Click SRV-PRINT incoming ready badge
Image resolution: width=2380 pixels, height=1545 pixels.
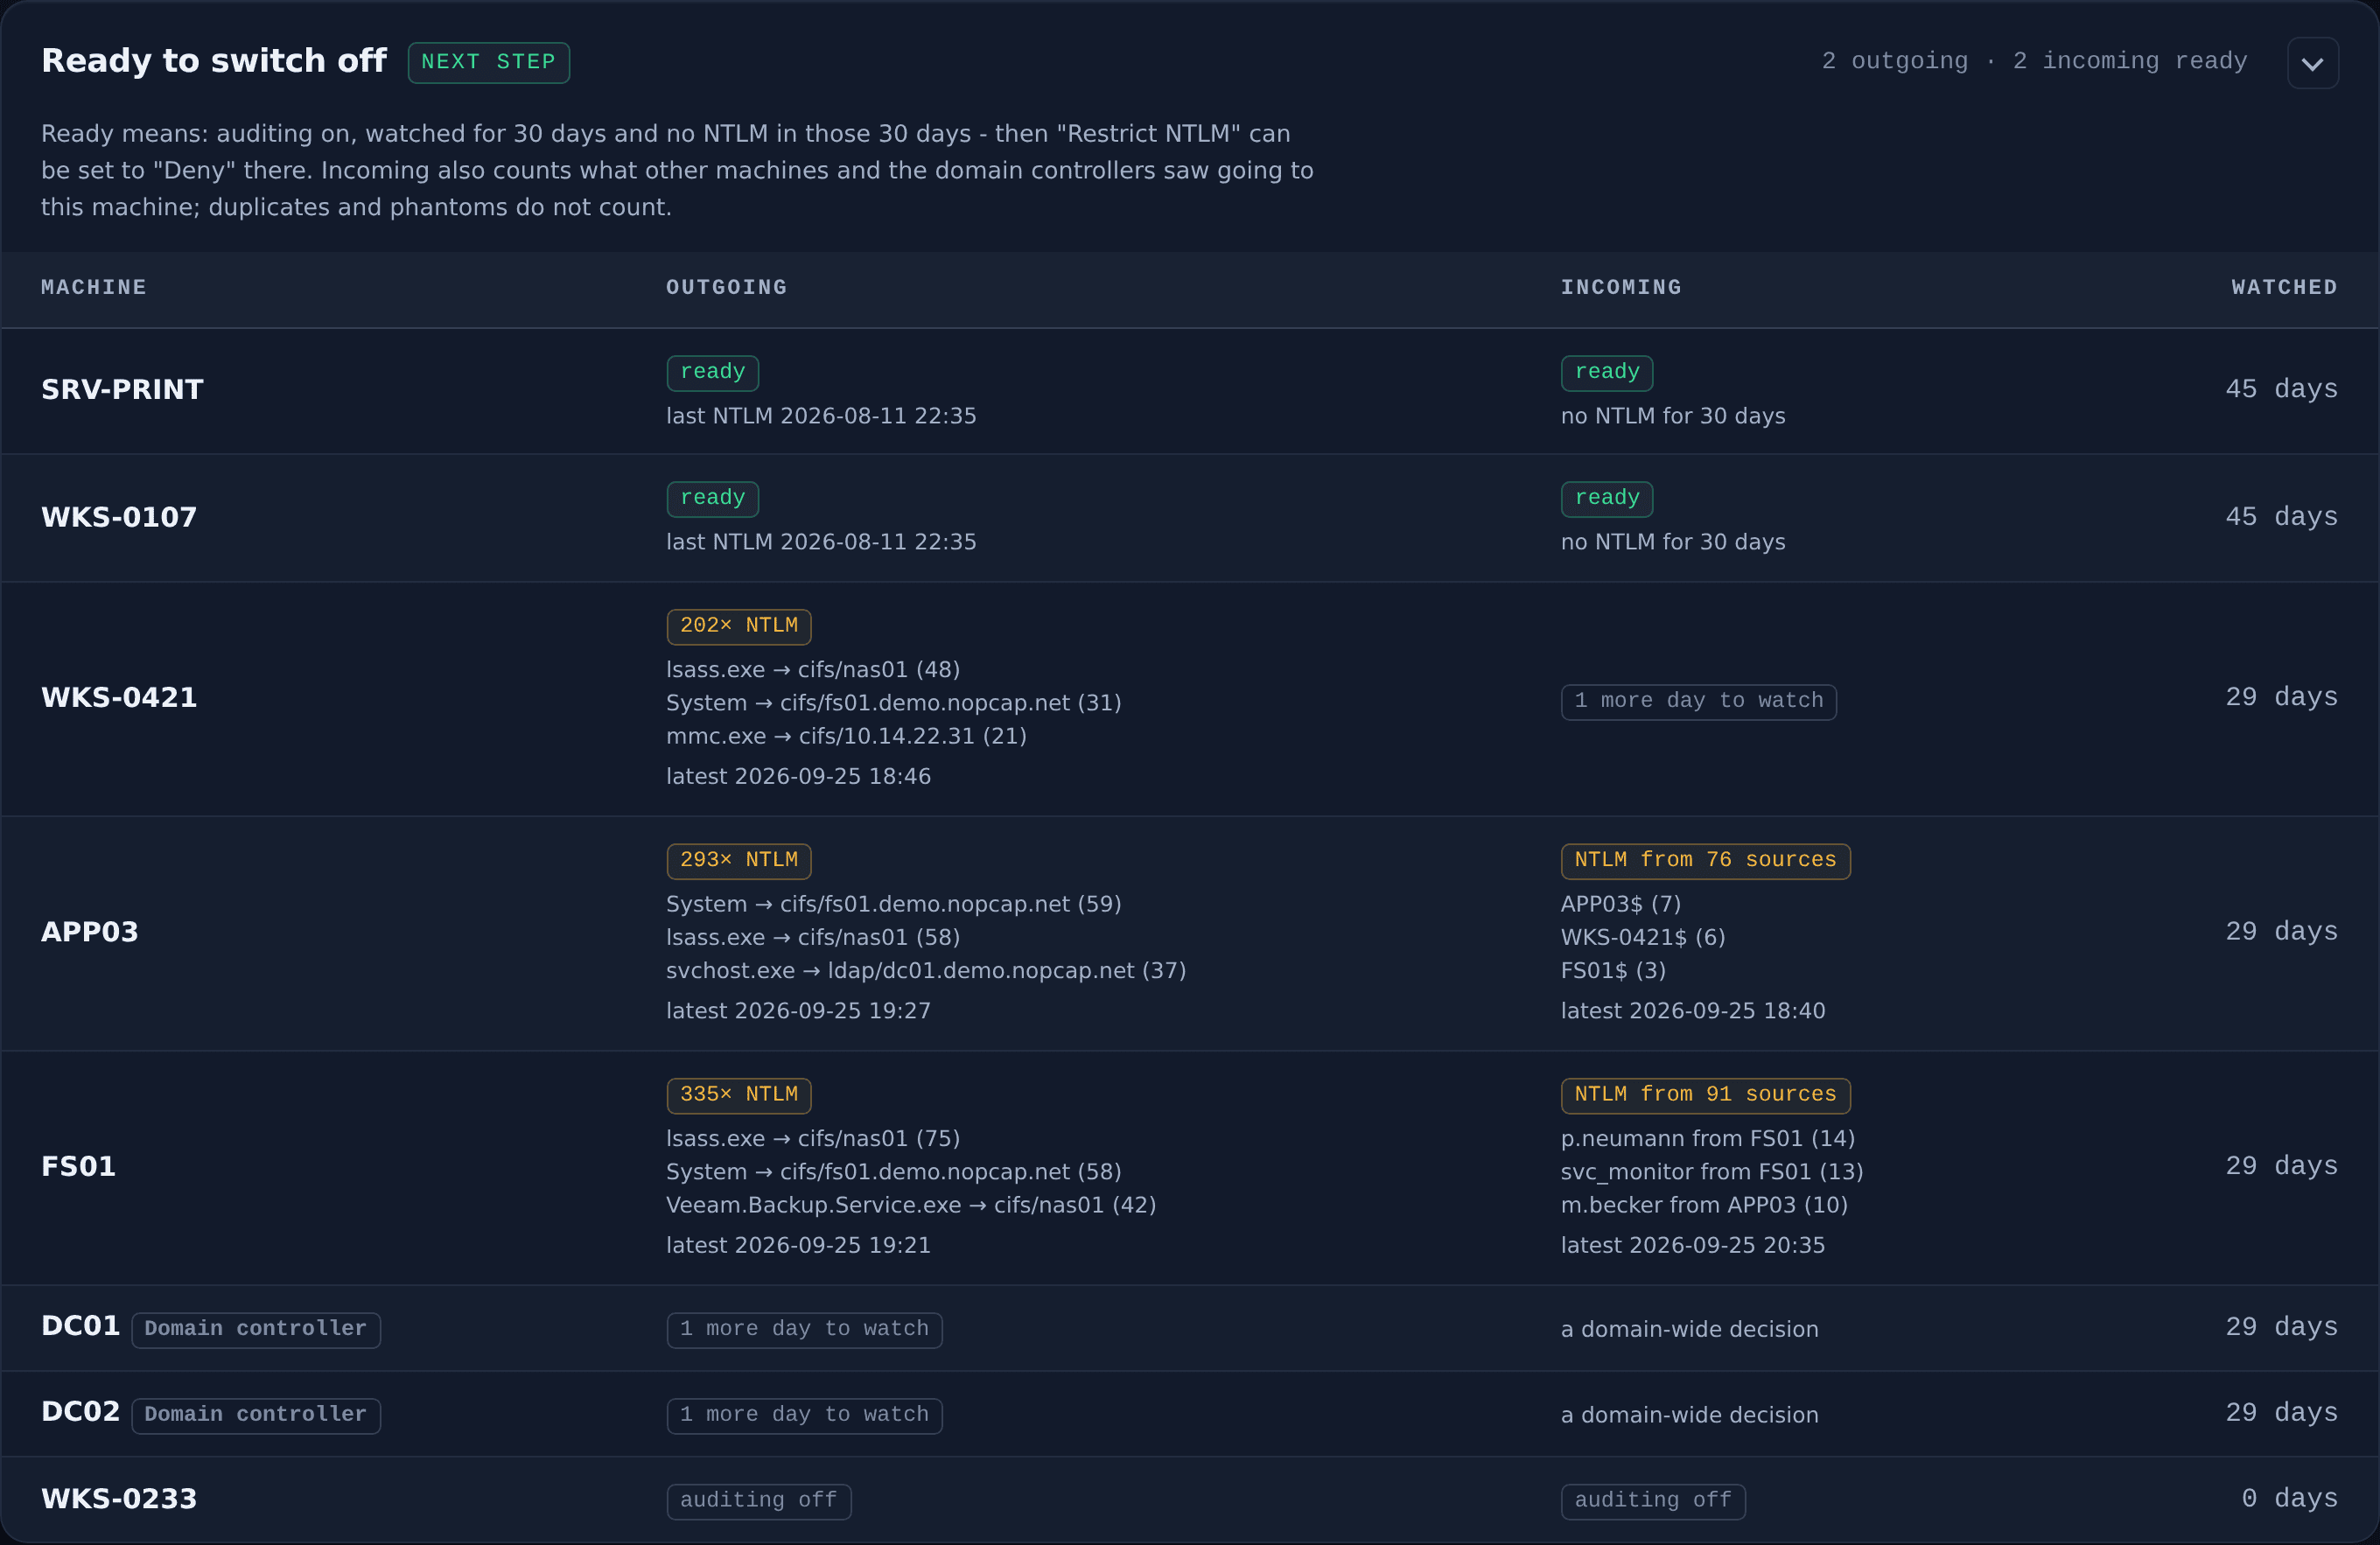pyautogui.click(x=1607, y=373)
